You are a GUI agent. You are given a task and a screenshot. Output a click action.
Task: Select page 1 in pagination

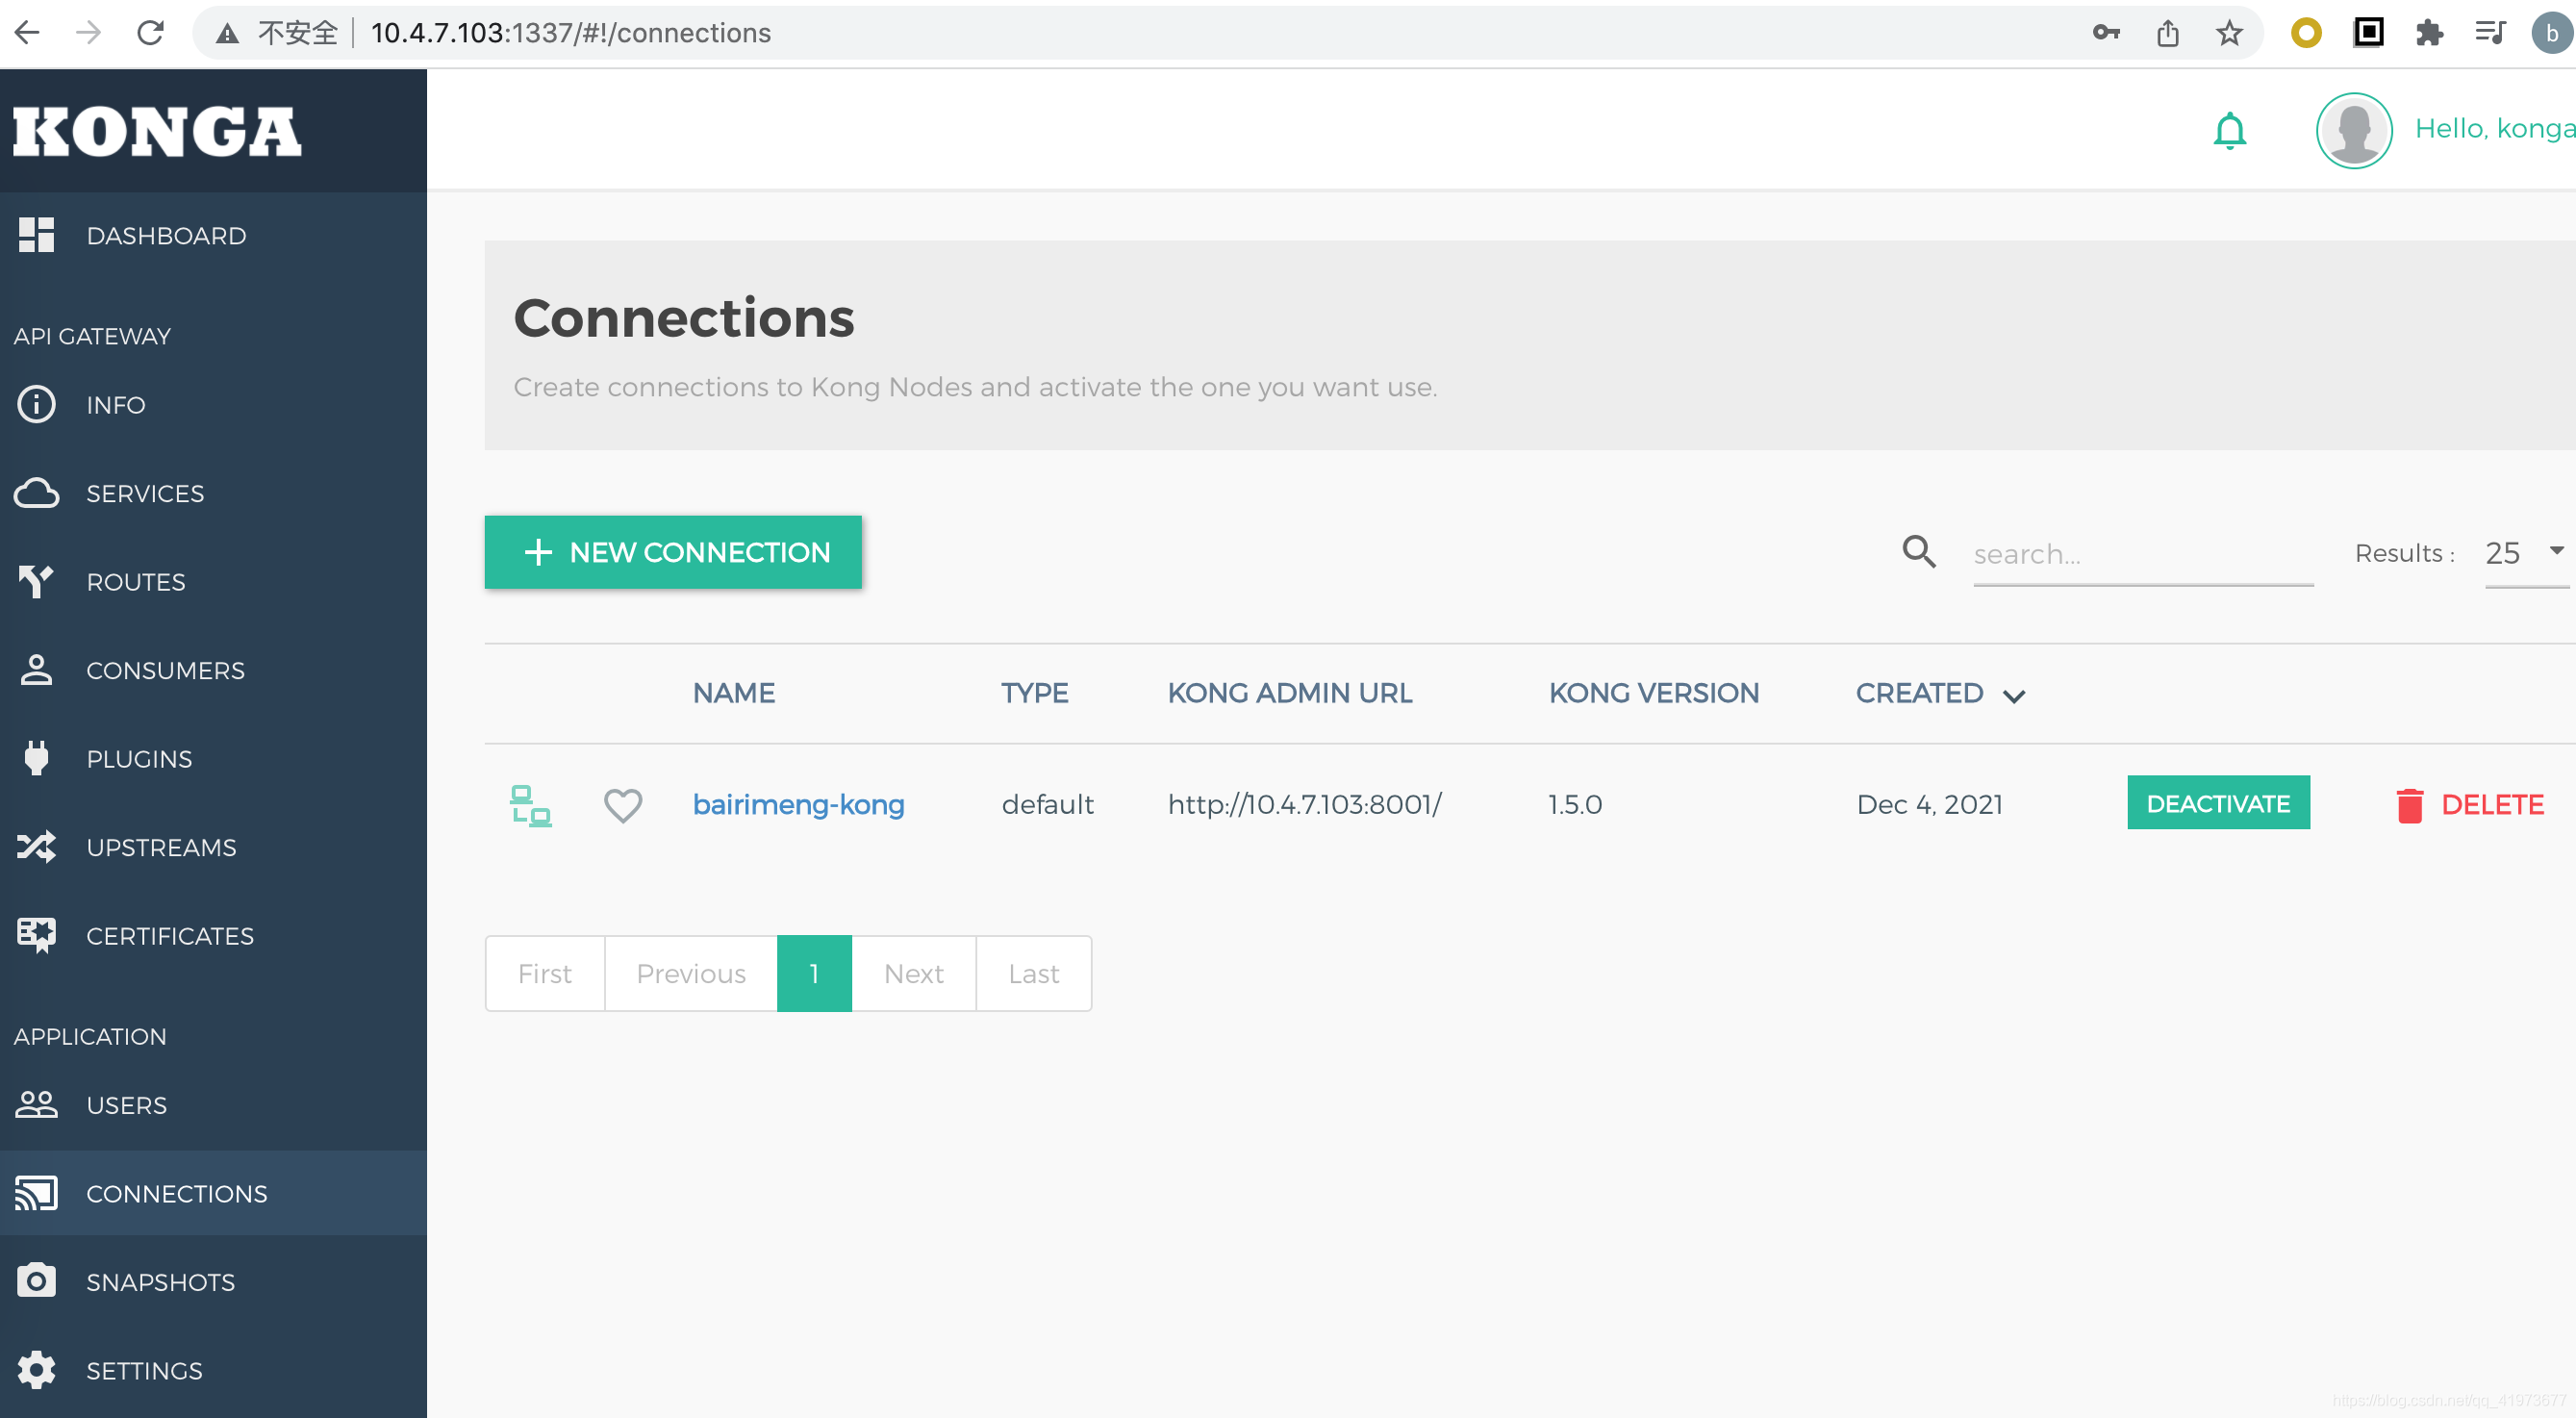click(x=813, y=973)
